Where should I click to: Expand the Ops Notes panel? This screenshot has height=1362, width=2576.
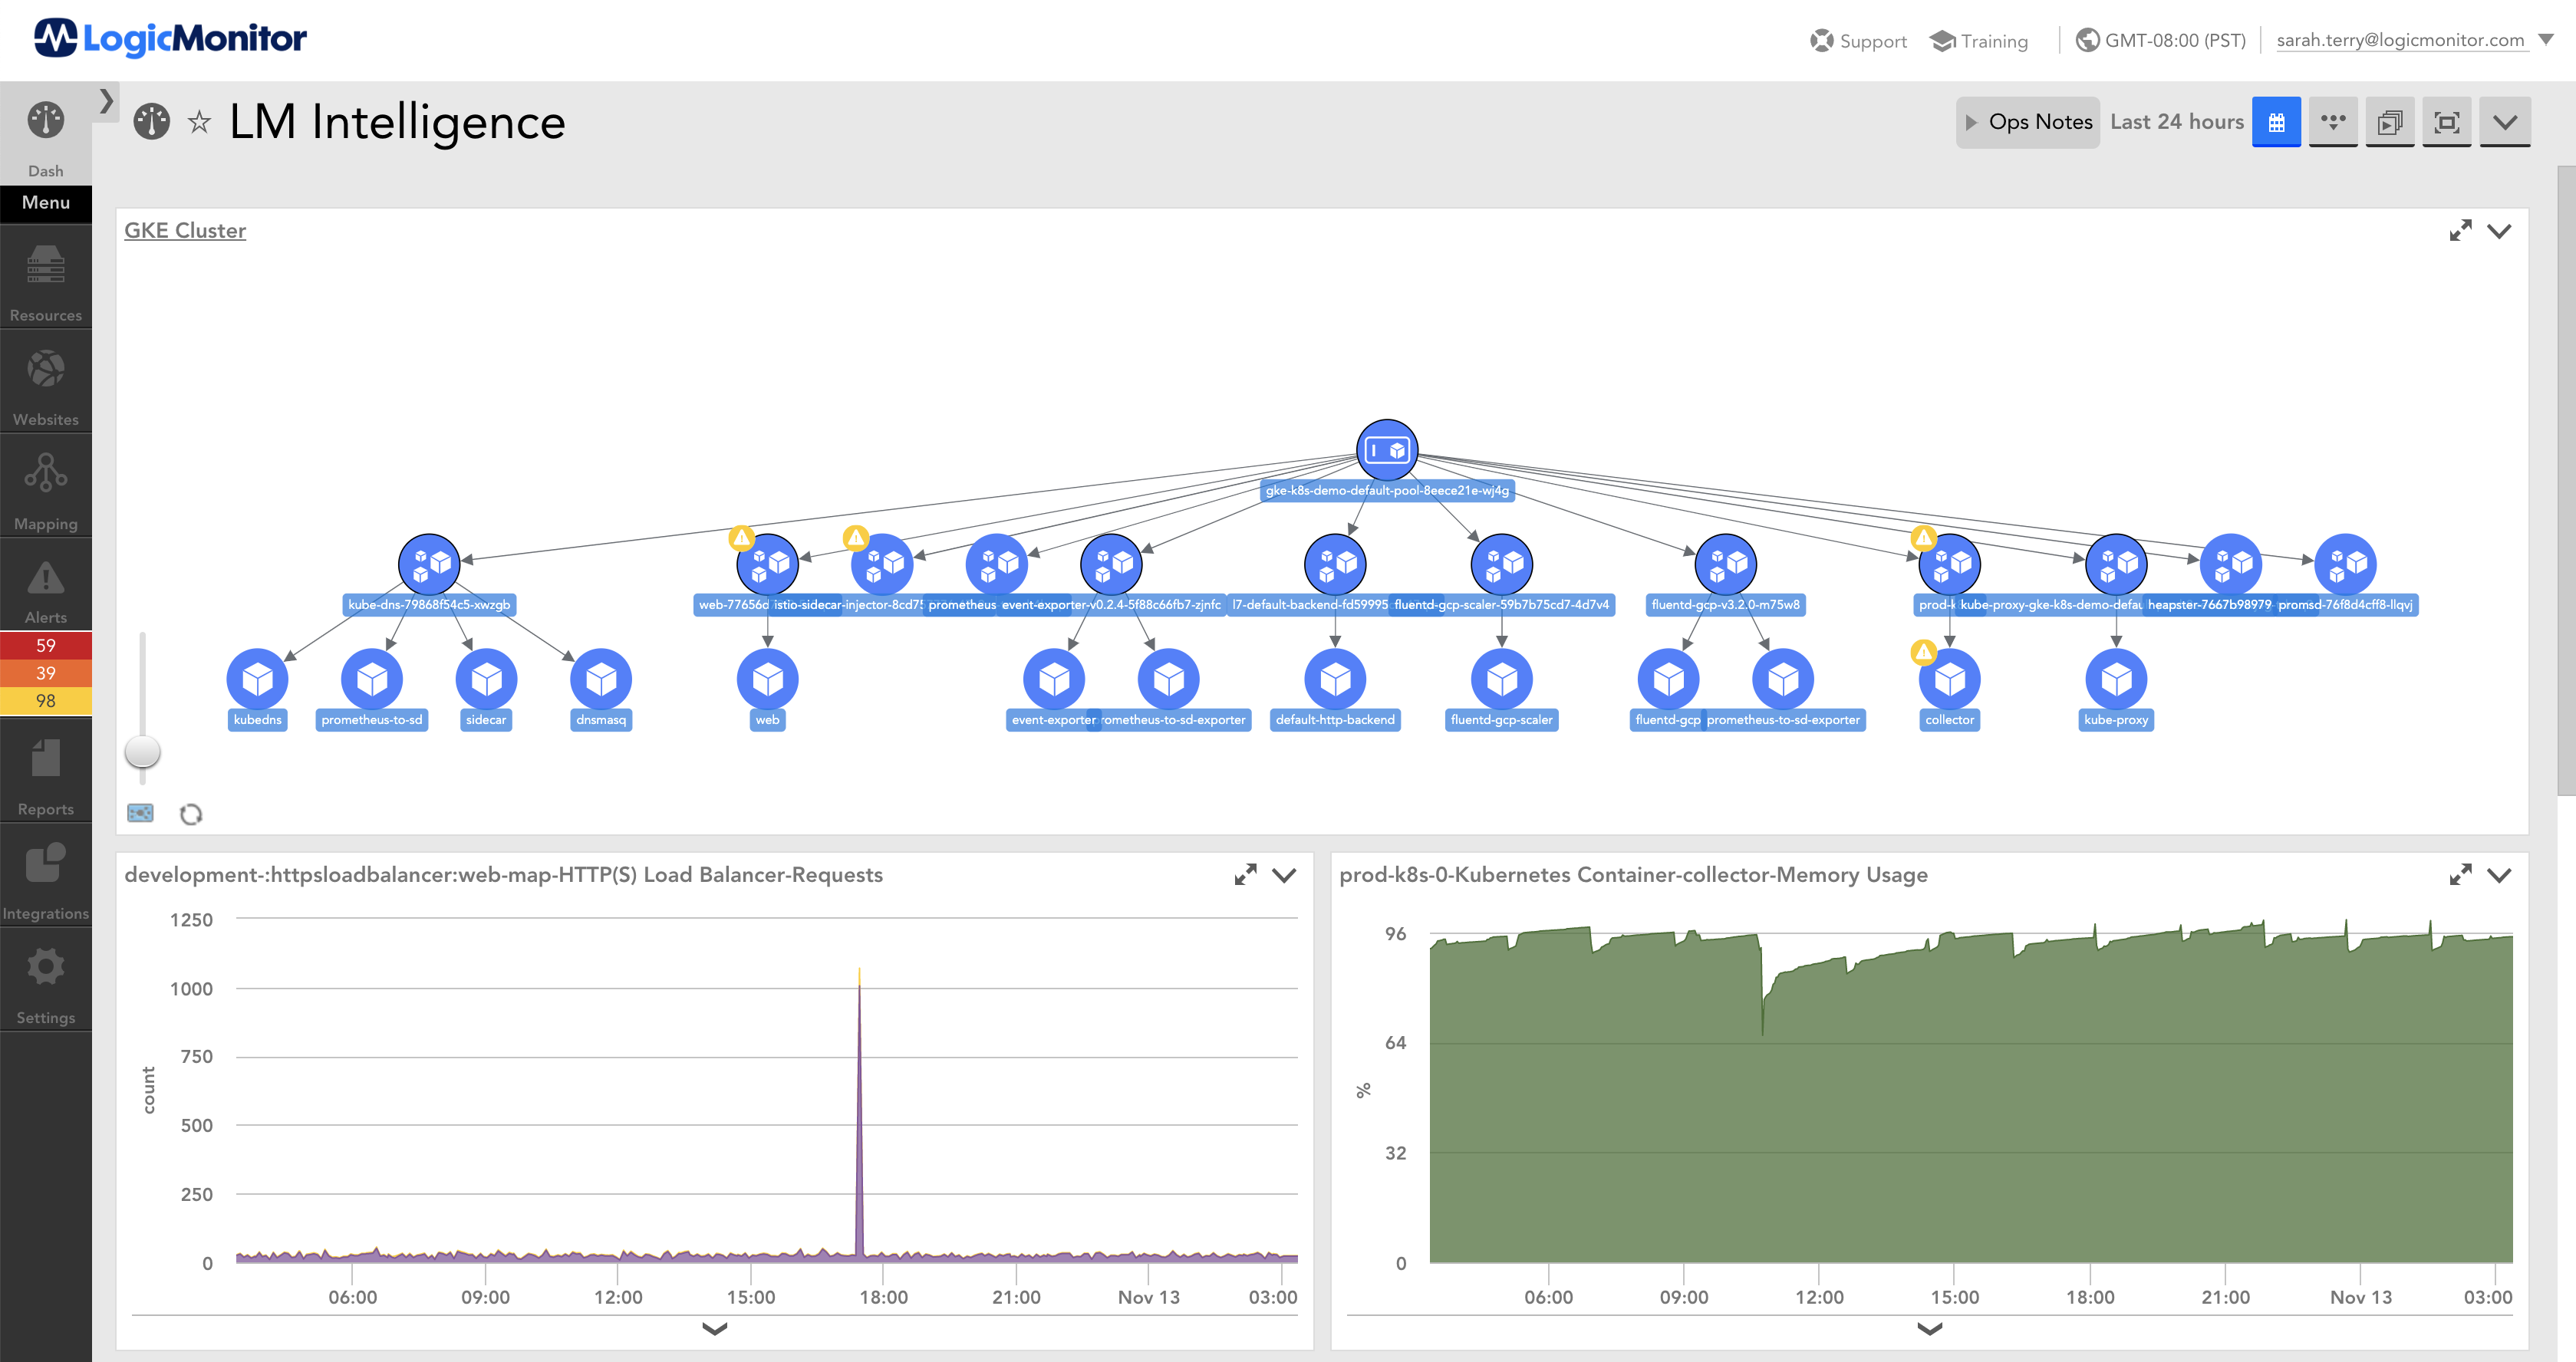pyautogui.click(x=2028, y=122)
